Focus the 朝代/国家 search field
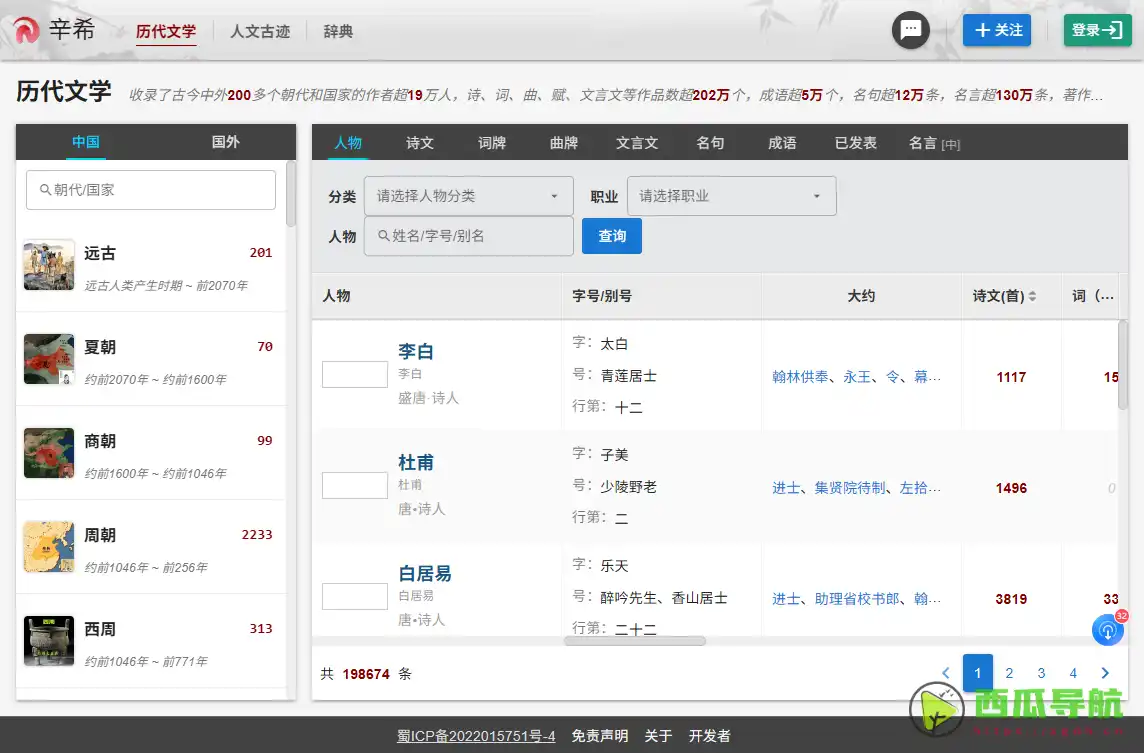Image resolution: width=1144 pixels, height=753 pixels. click(151, 190)
